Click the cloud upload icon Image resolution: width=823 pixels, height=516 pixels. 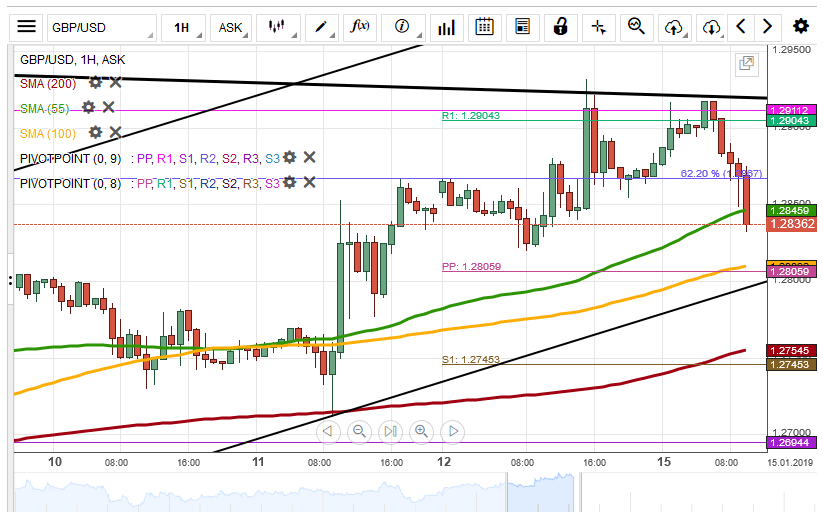674,27
